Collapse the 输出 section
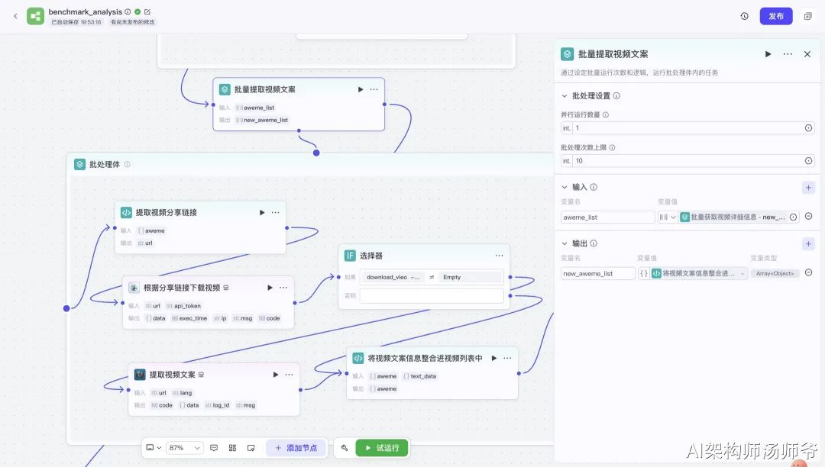Viewport: 825px width, 468px height. pyautogui.click(x=564, y=243)
